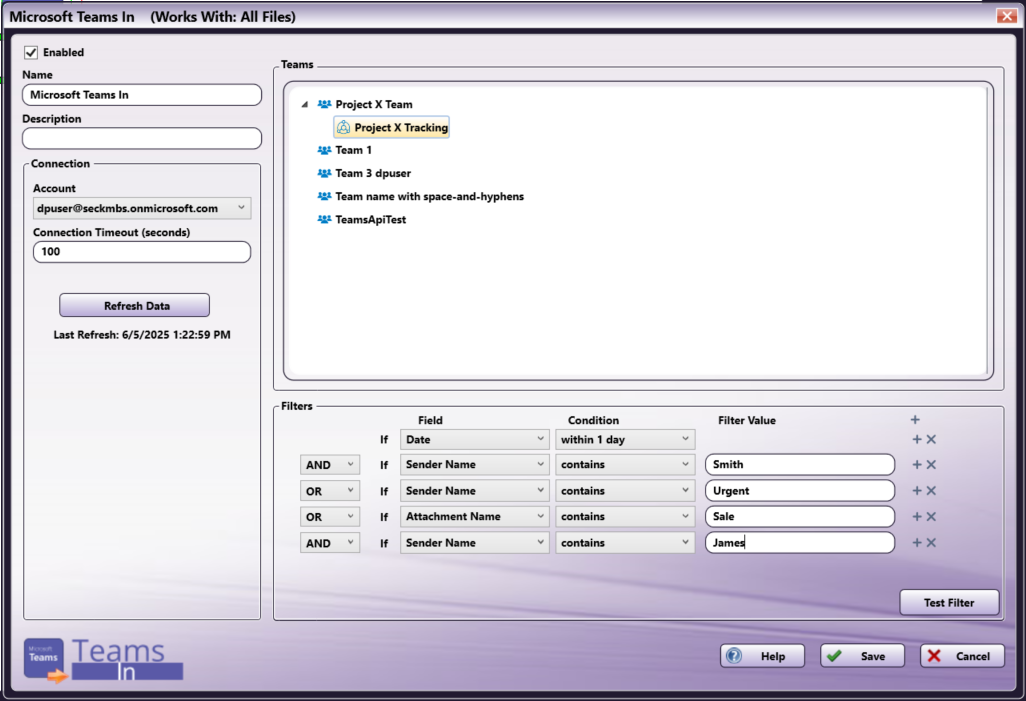The height and width of the screenshot is (701, 1026).
Task: Open the AND operator dropdown for Smith row
Action: [x=330, y=465]
